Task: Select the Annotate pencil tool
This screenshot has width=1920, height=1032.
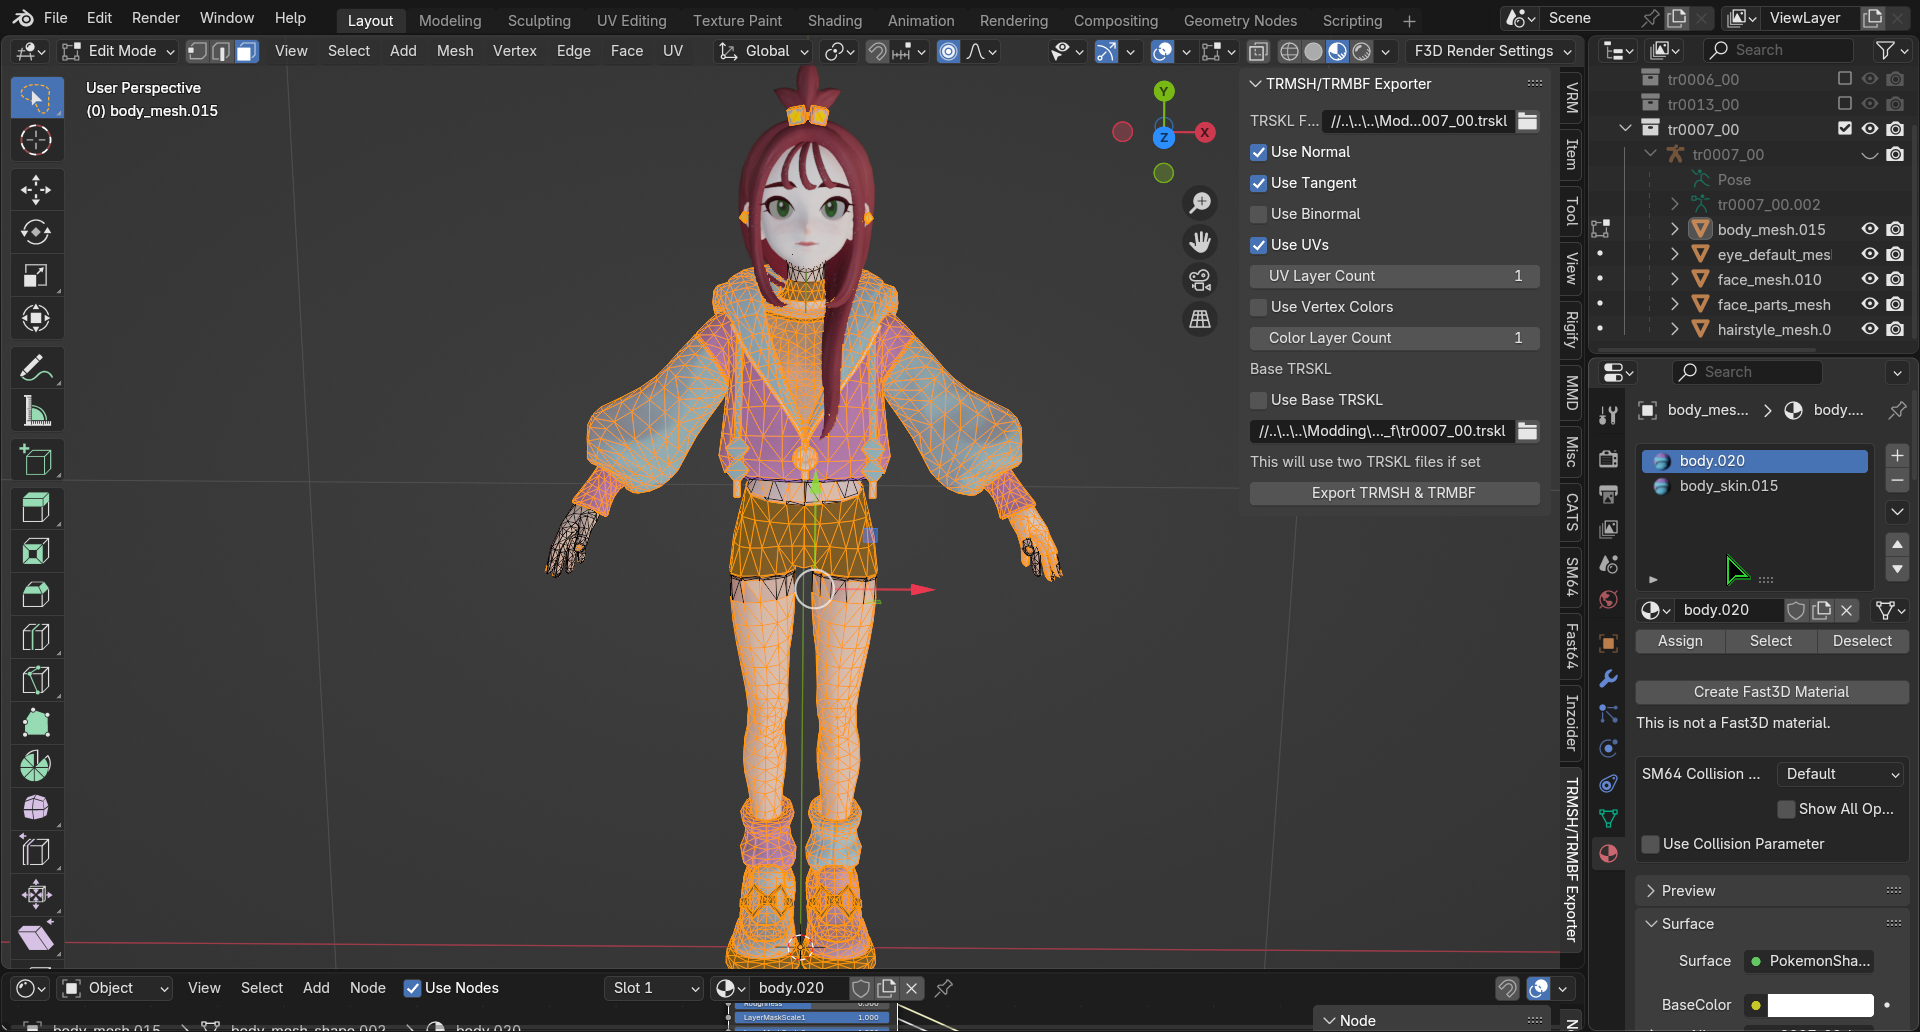Action: [36, 368]
